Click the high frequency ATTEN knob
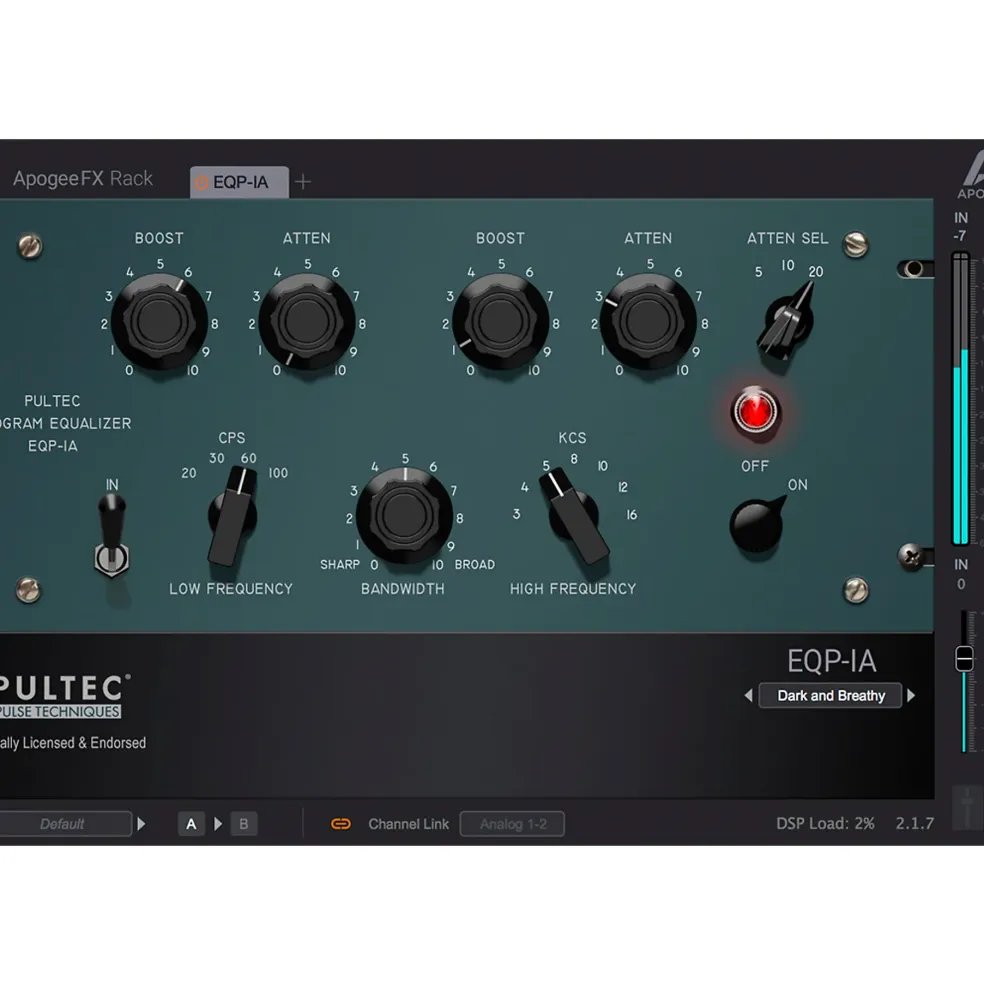Screen dimensions: 984x985 (648, 321)
